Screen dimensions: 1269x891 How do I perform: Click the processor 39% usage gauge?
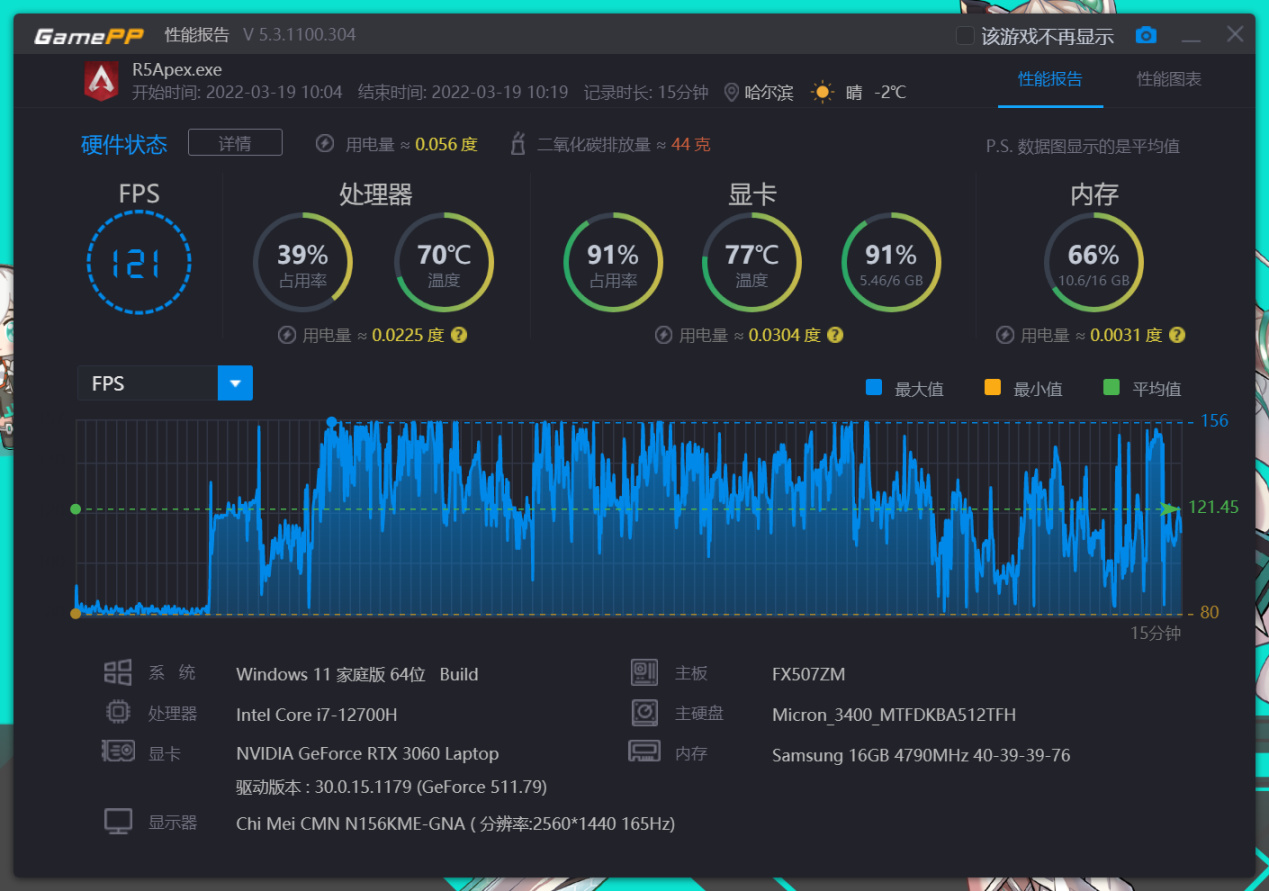pos(302,262)
